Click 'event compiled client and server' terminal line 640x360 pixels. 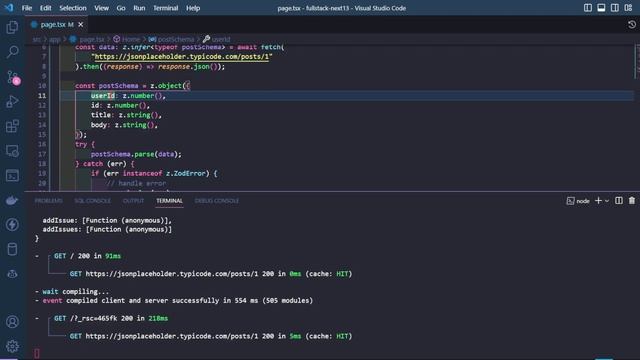pyautogui.click(x=174, y=300)
